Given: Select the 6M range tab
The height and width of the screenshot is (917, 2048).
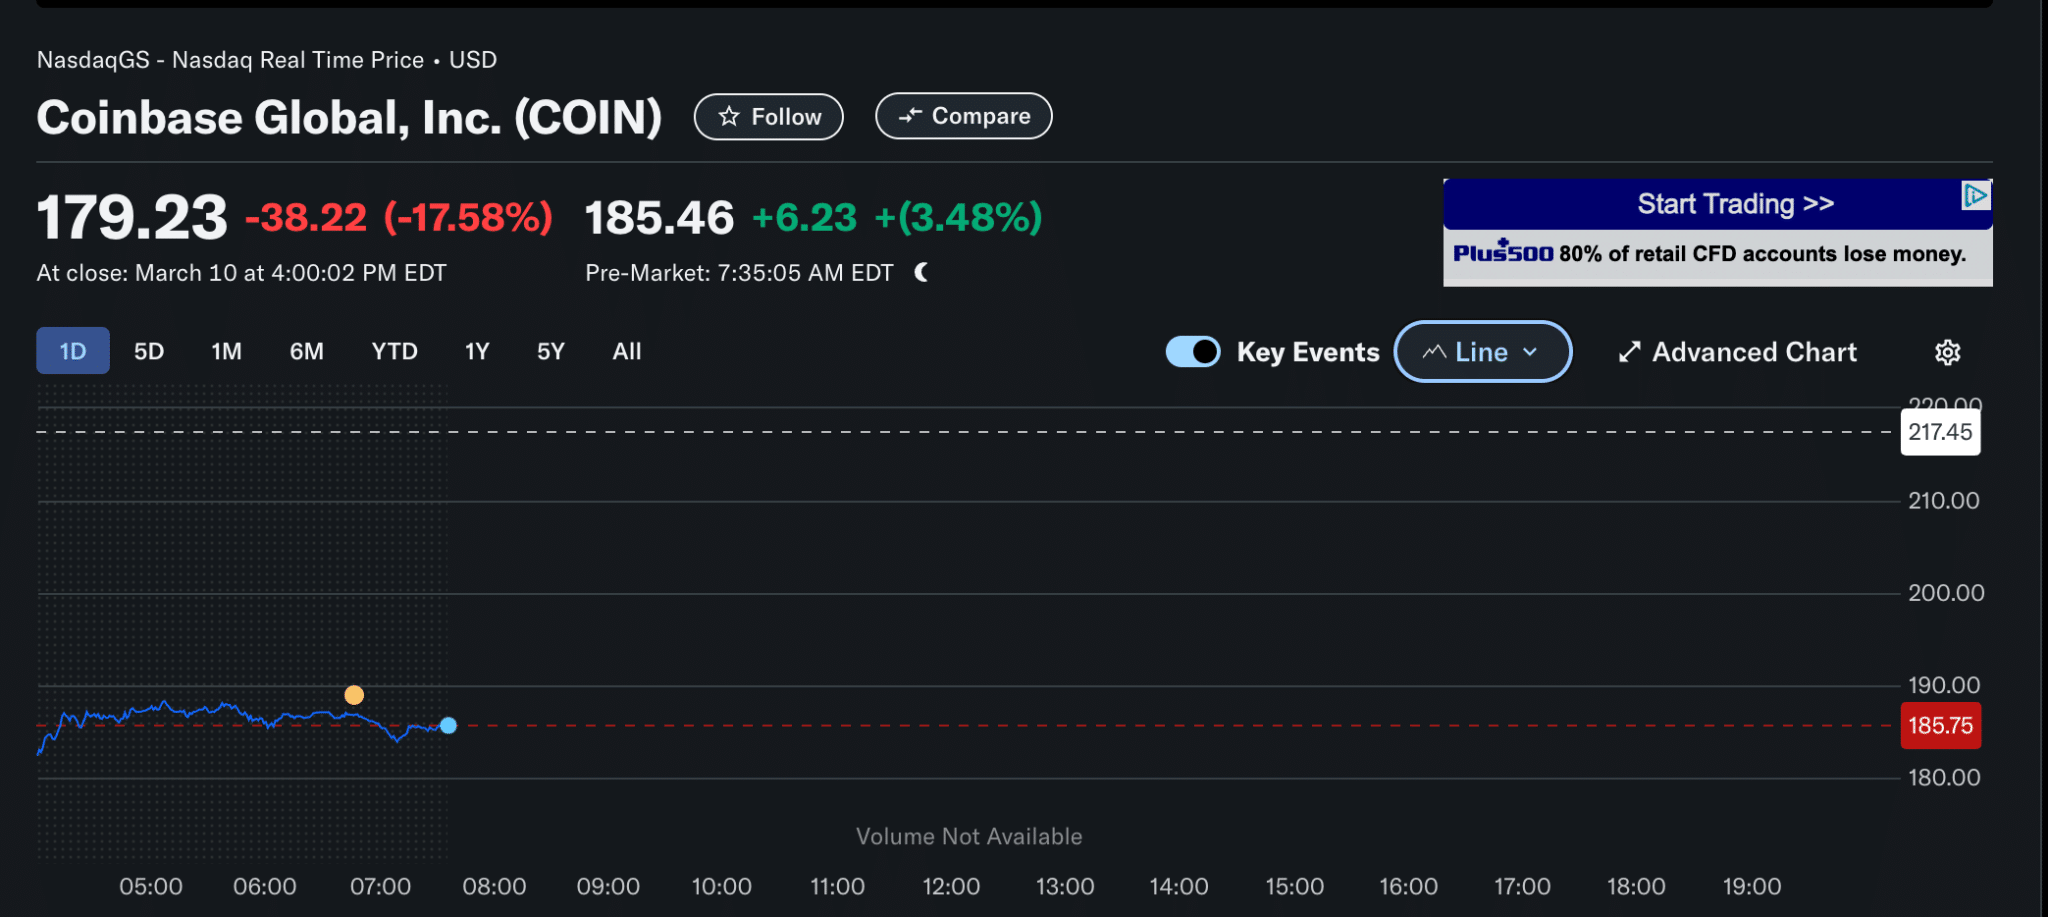Looking at the screenshot, I should (306, 351).
